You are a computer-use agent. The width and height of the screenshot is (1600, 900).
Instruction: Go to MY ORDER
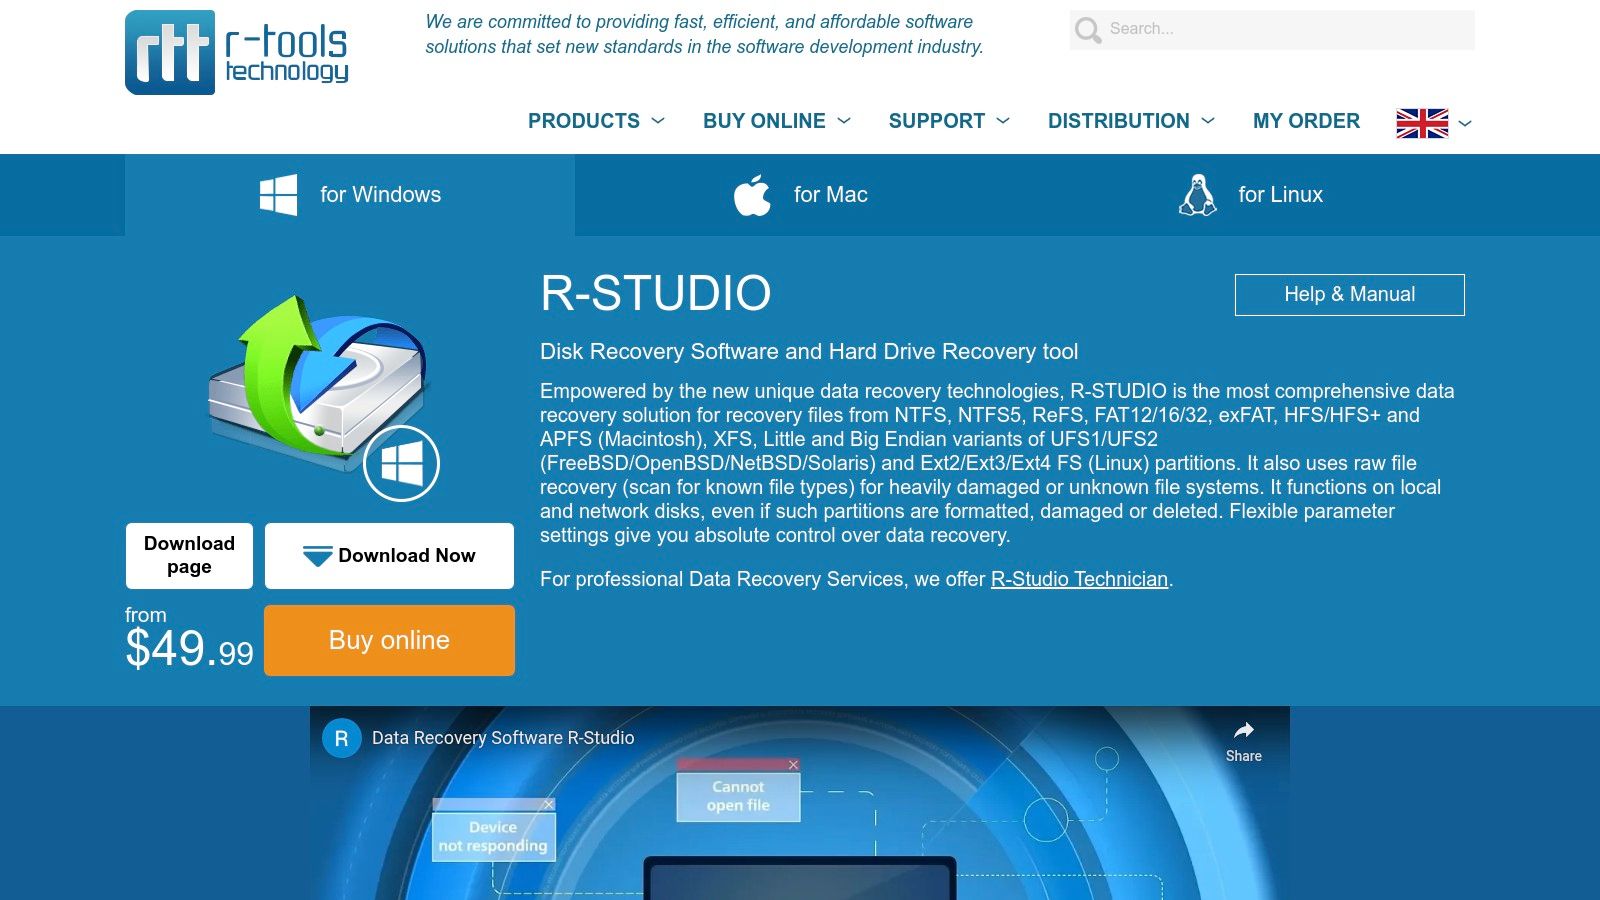pyautogui.click(x=1306, y=121)
